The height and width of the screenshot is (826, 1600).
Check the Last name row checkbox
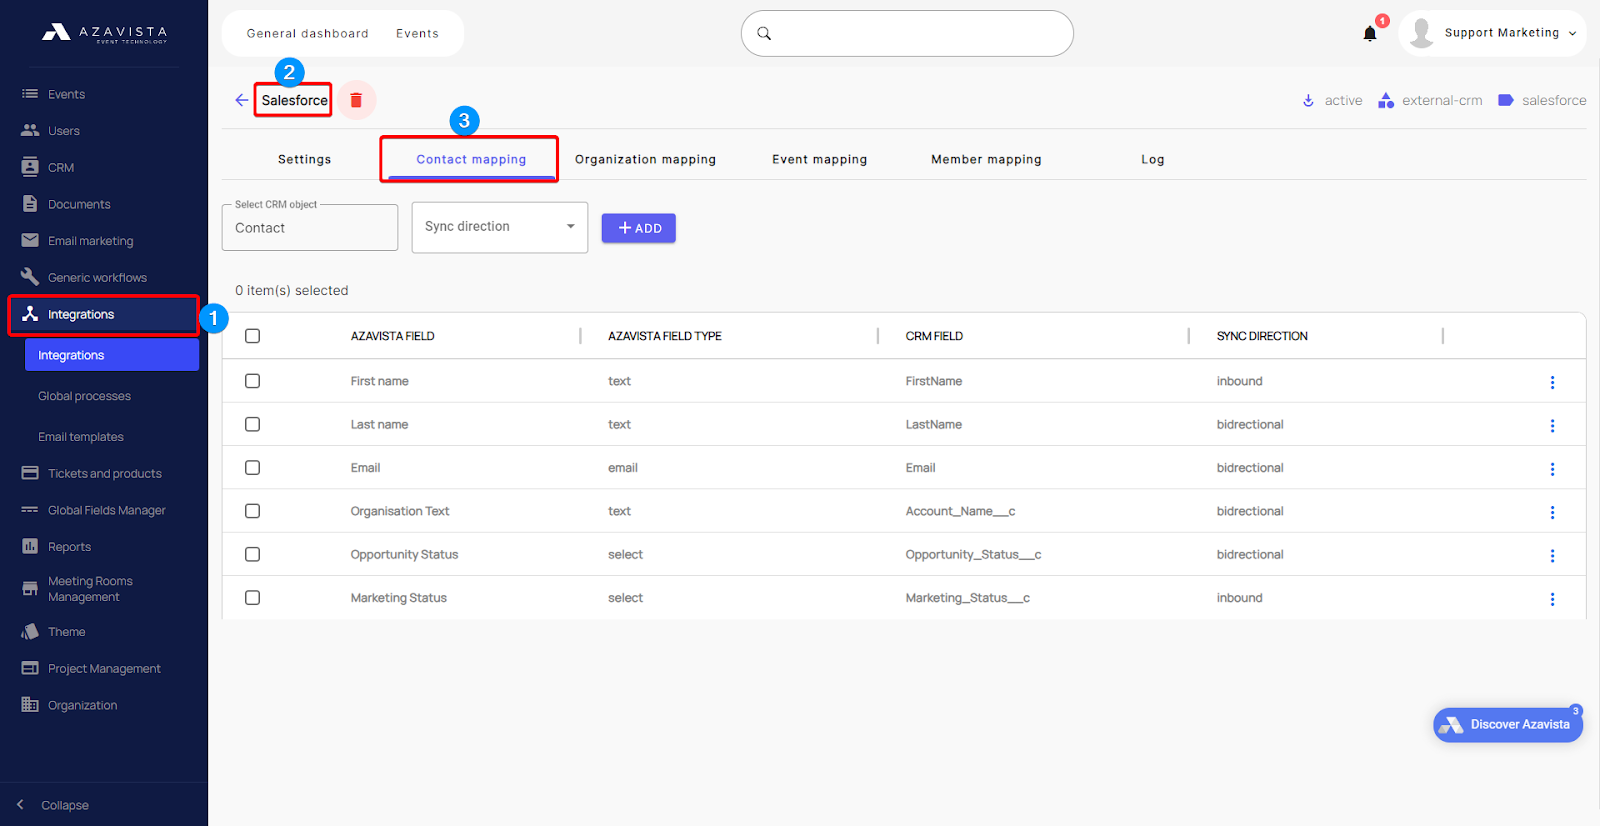(252, 424)
